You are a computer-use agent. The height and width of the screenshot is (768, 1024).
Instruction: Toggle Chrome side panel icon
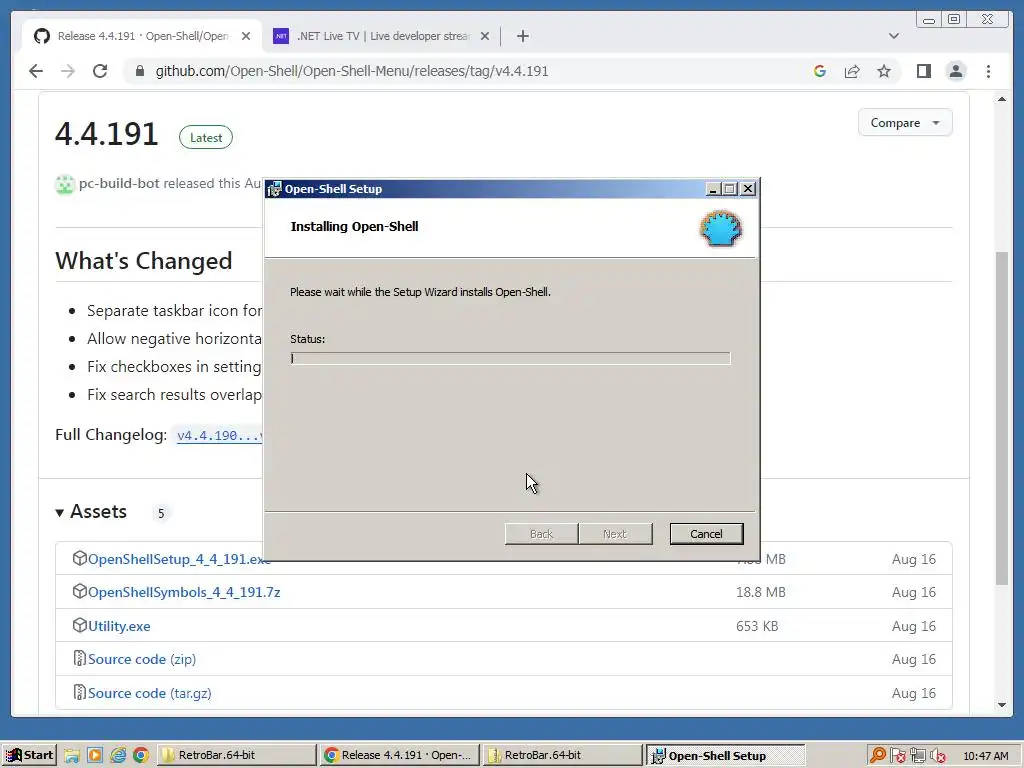point(923,71)
